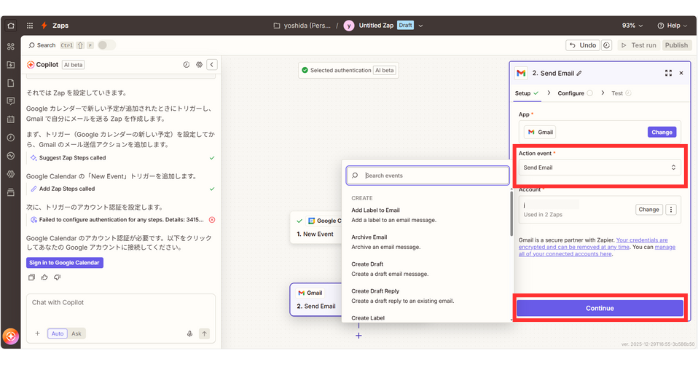Click the Search events input field

(x=427, y=175)
